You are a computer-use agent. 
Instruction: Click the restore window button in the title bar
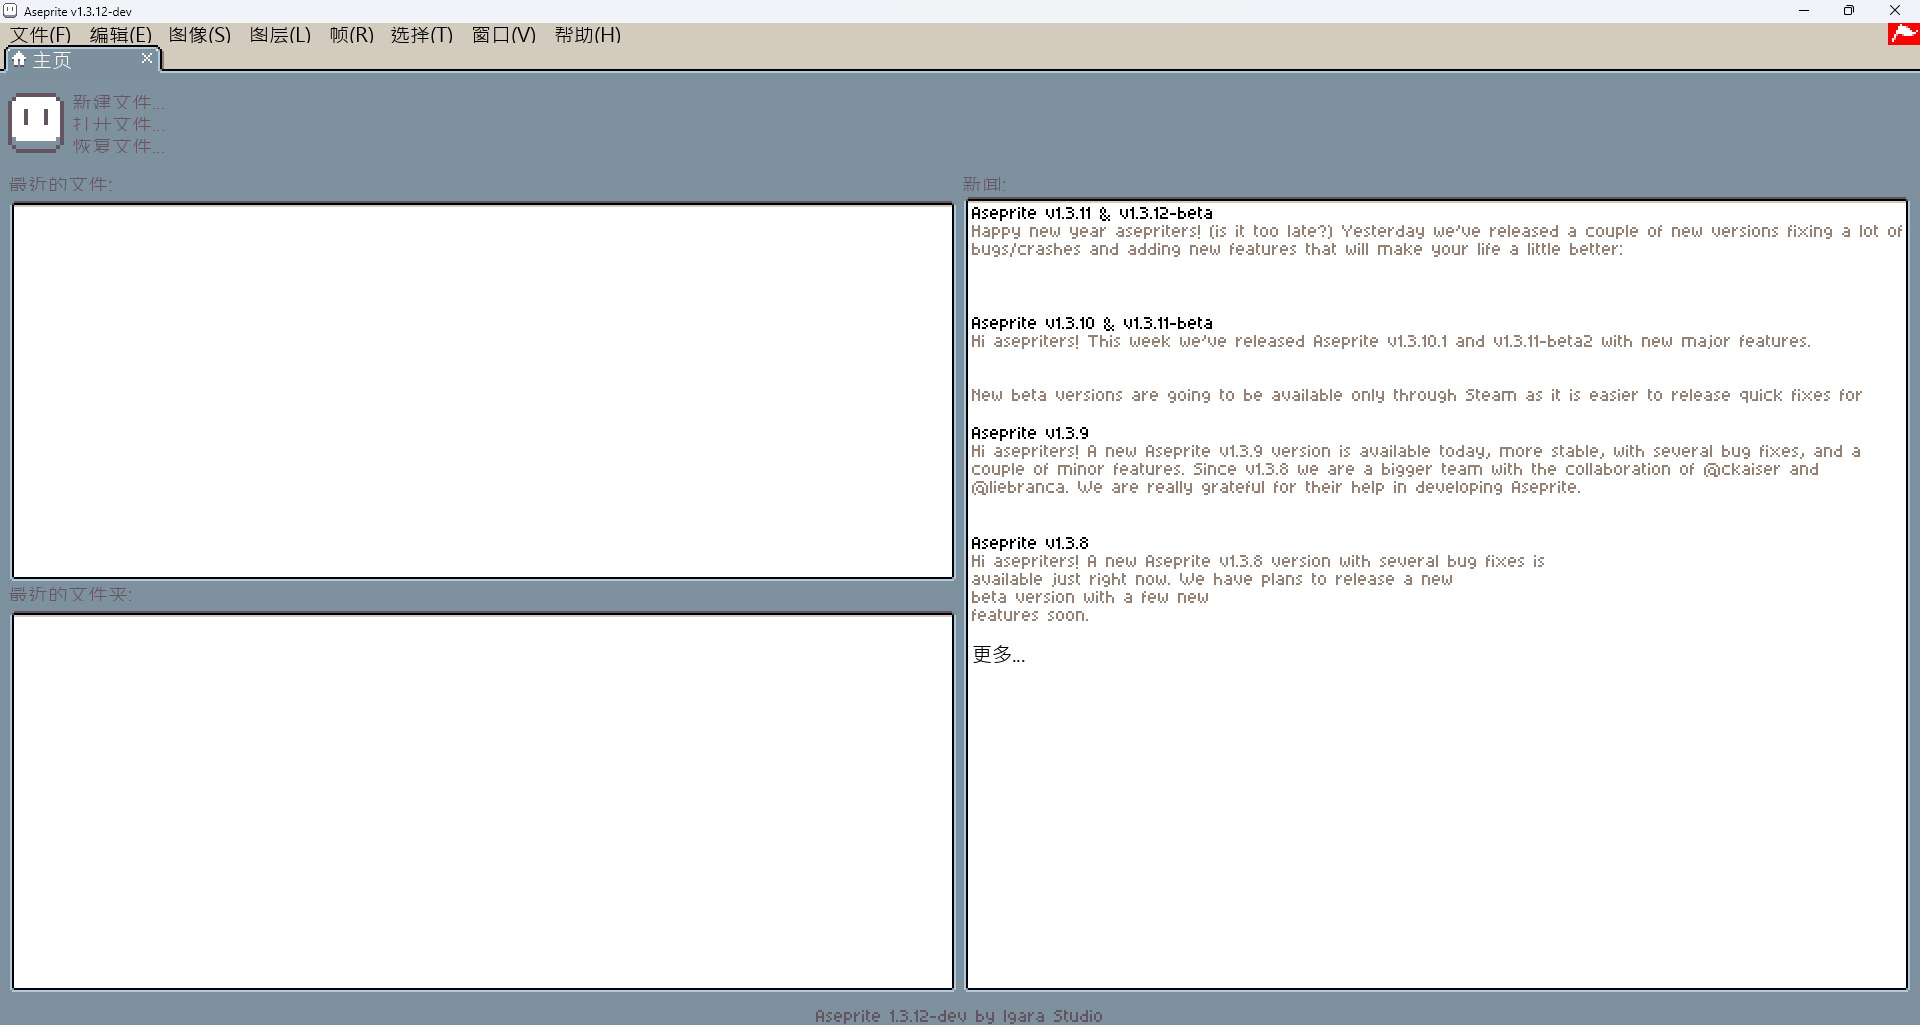(1849, 11)
